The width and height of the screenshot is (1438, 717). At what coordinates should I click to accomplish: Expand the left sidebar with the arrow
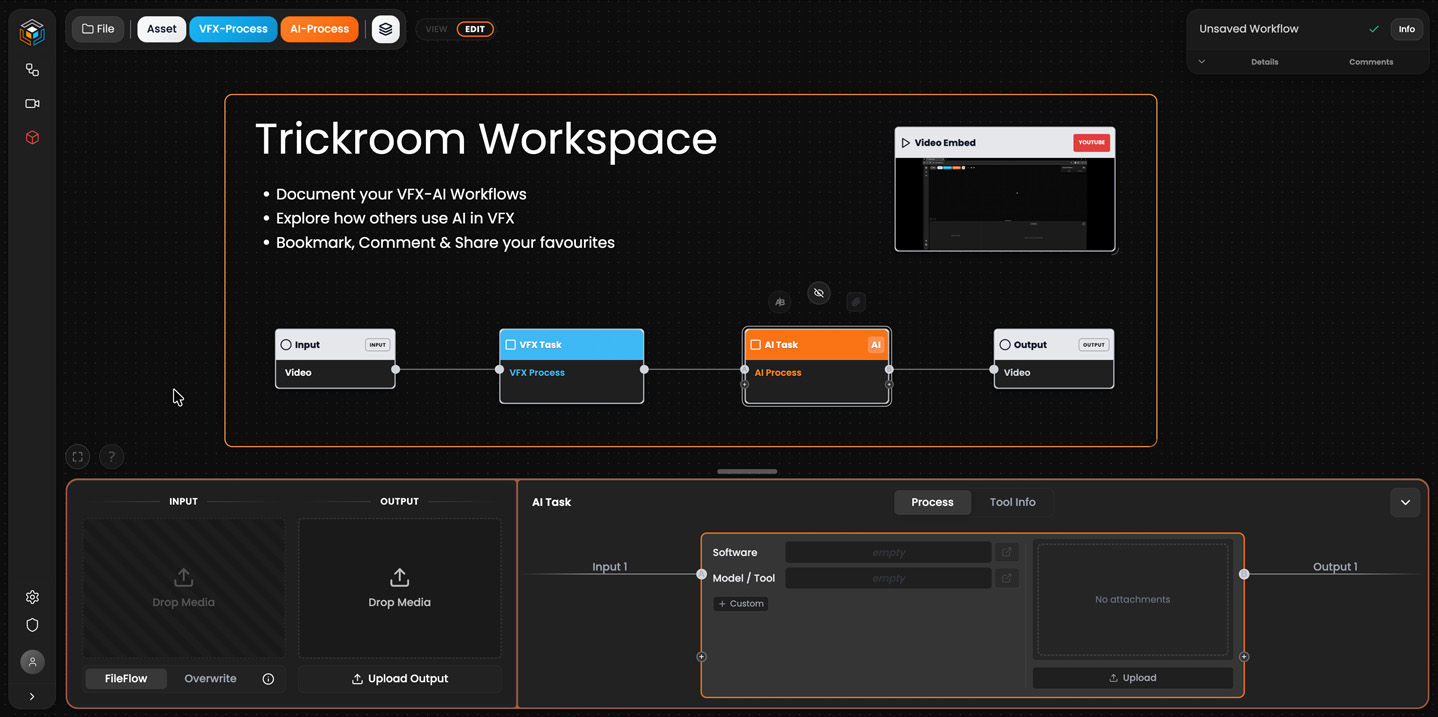32,697
